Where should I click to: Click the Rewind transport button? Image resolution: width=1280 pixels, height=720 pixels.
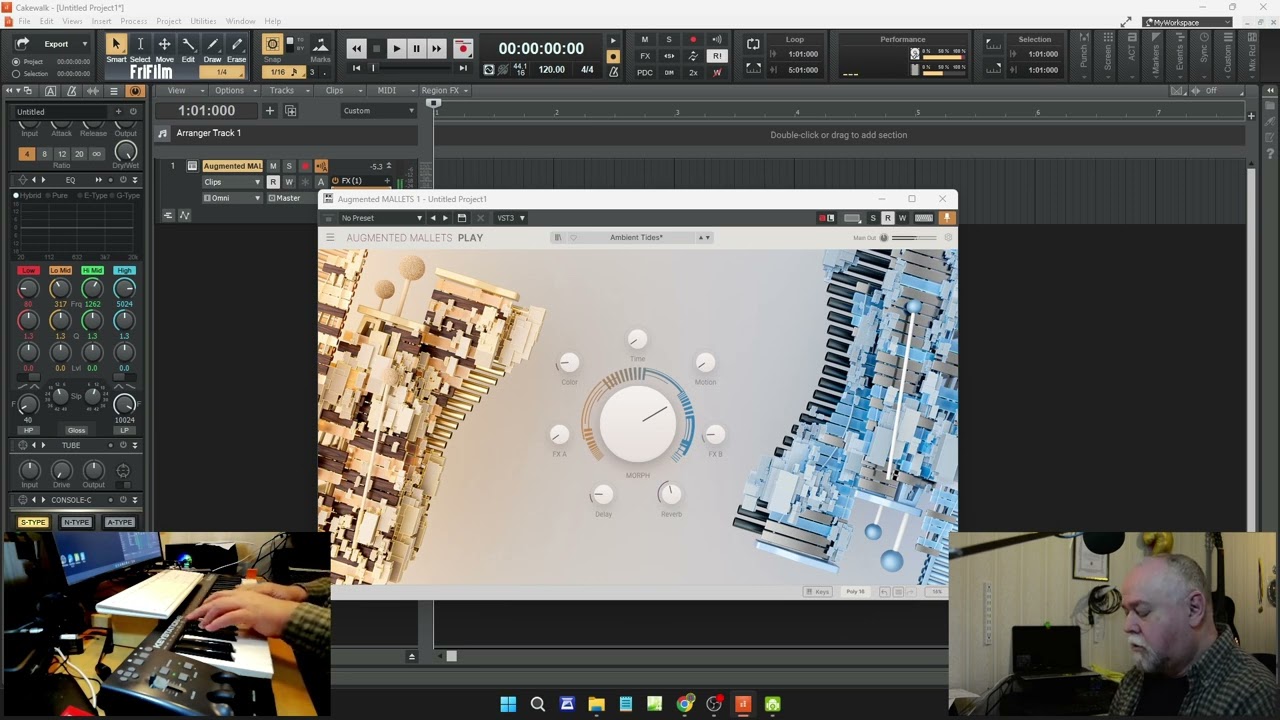pos(356,48)
